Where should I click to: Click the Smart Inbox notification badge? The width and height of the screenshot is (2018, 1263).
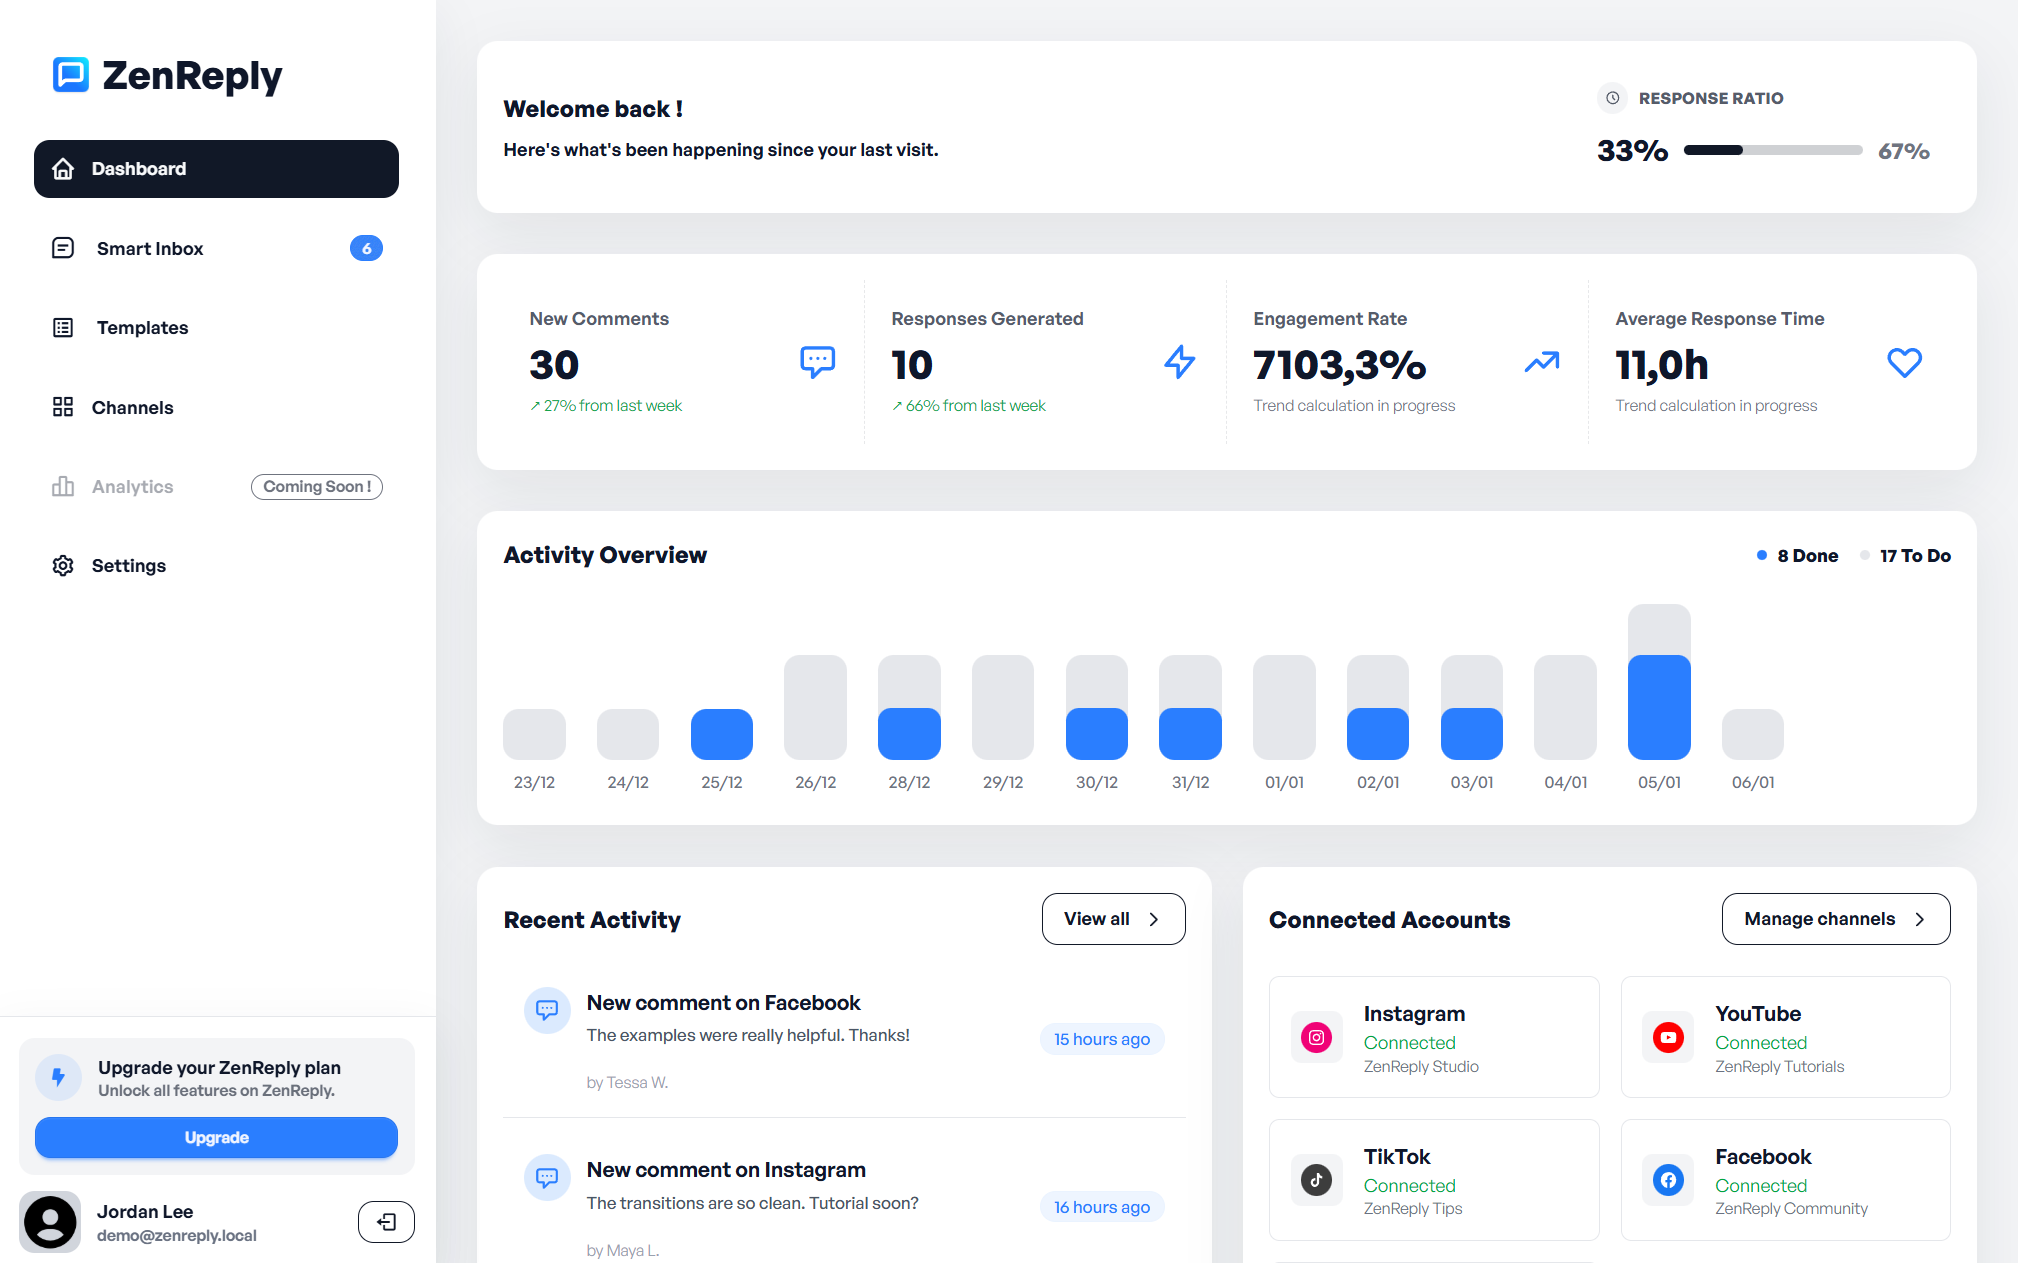(x=366, y=248)
